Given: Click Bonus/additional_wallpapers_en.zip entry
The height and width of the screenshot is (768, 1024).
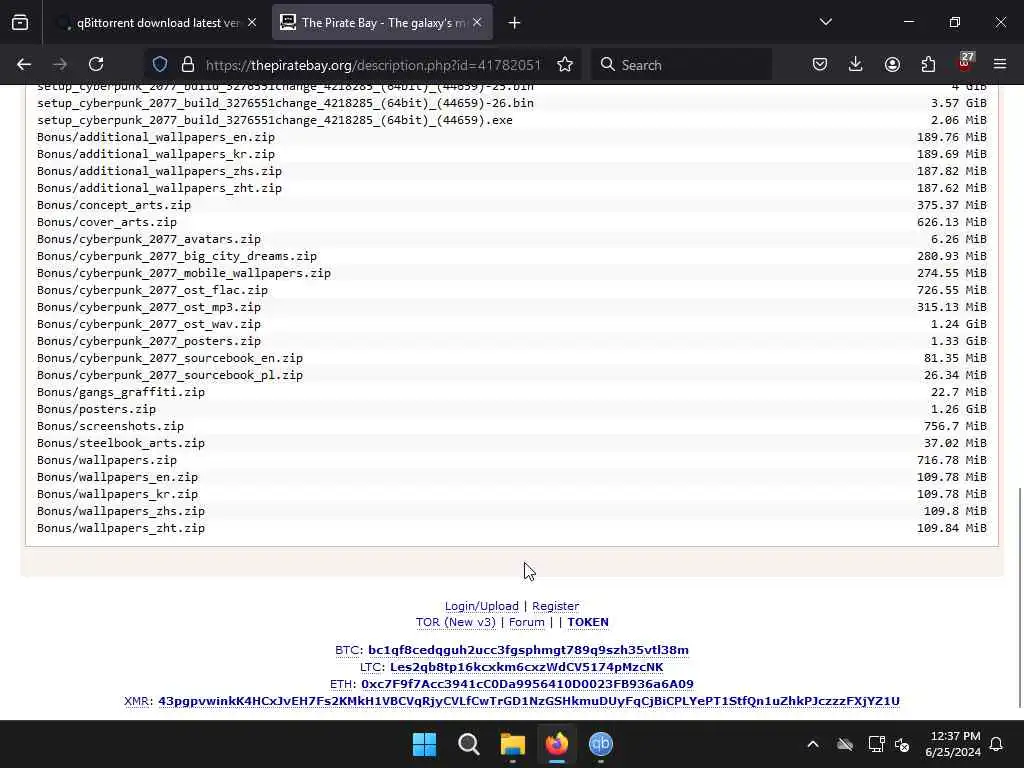Looking at the screenshot, I should 156,137.
